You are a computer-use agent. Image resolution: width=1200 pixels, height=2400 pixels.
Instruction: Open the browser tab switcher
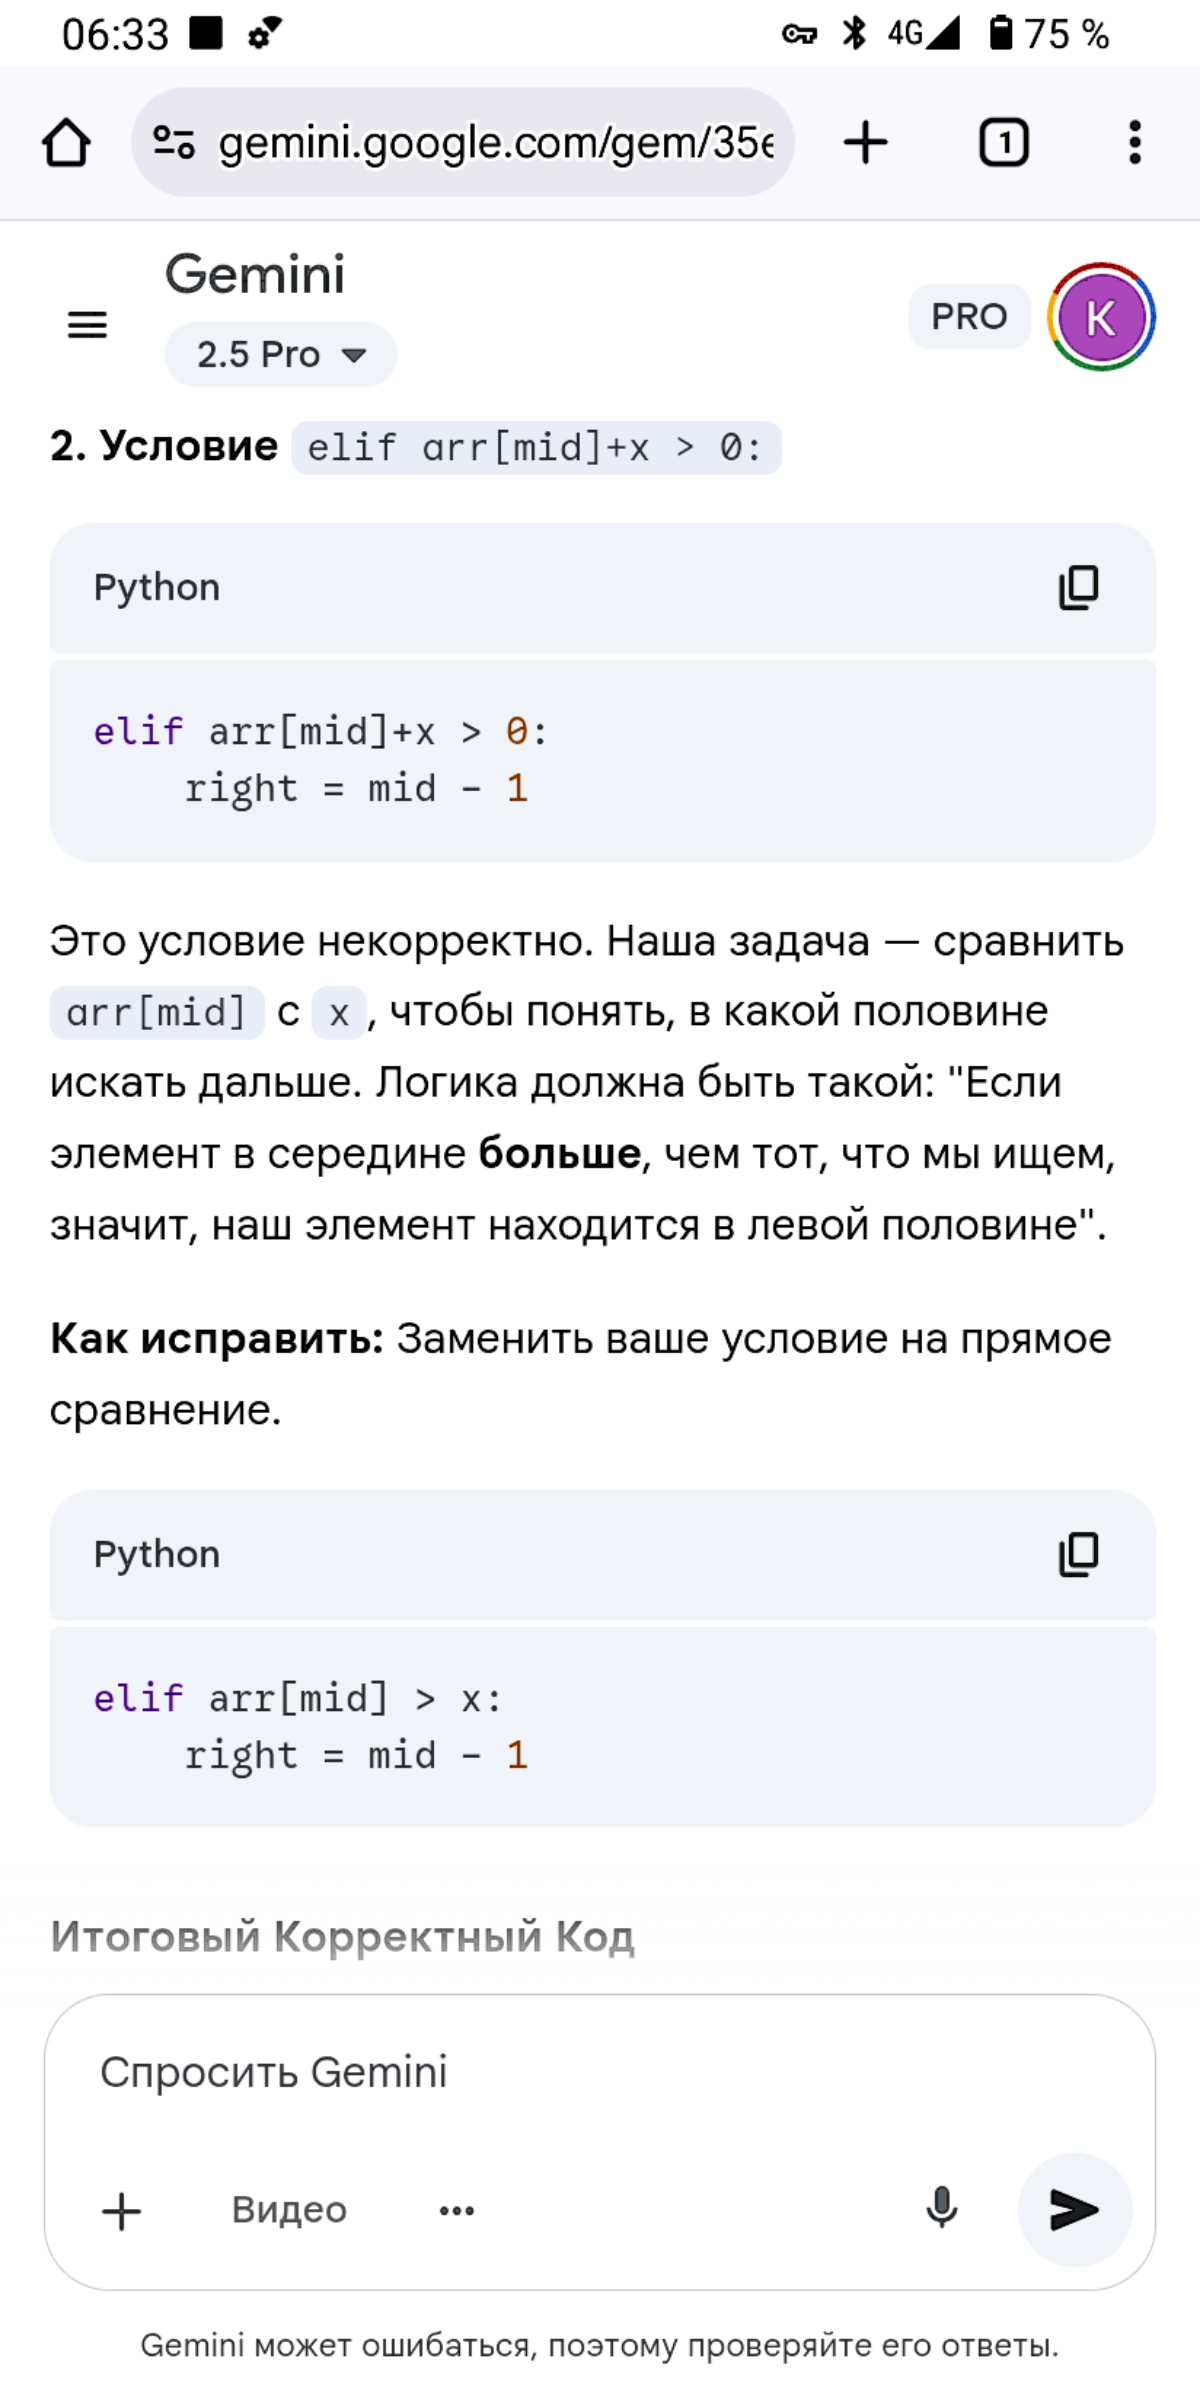[1003, 142]
